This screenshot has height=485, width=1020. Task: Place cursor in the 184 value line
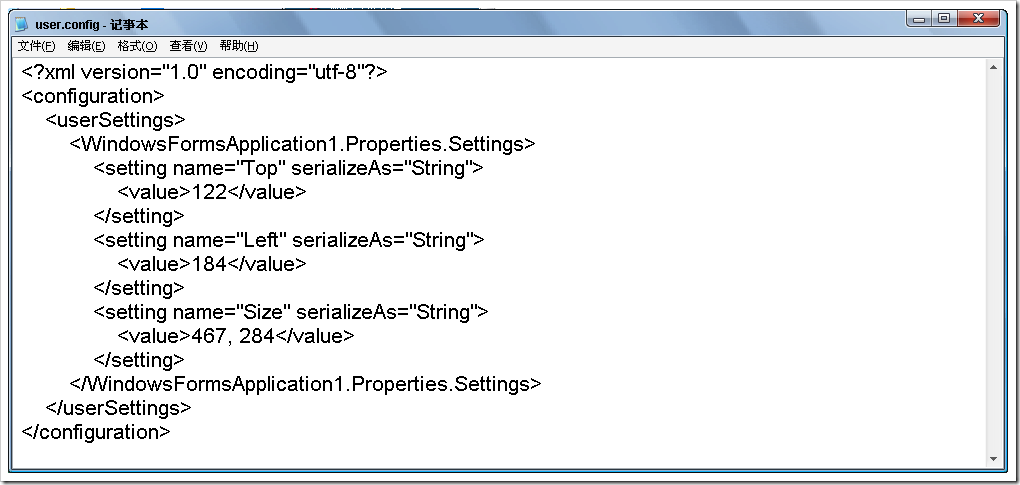pyautogui.click(x=212, y=264)
